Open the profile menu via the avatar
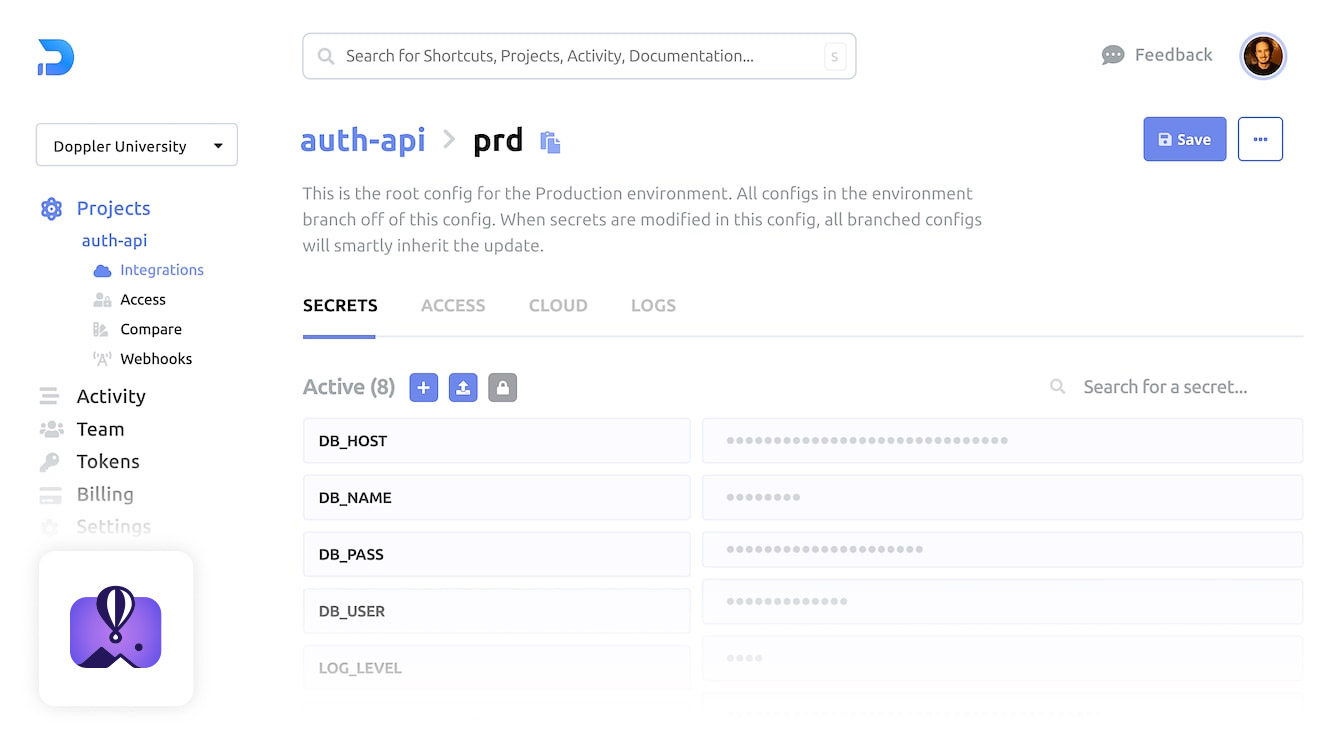Screen dimensions: 1328x750 point(1262,56)
